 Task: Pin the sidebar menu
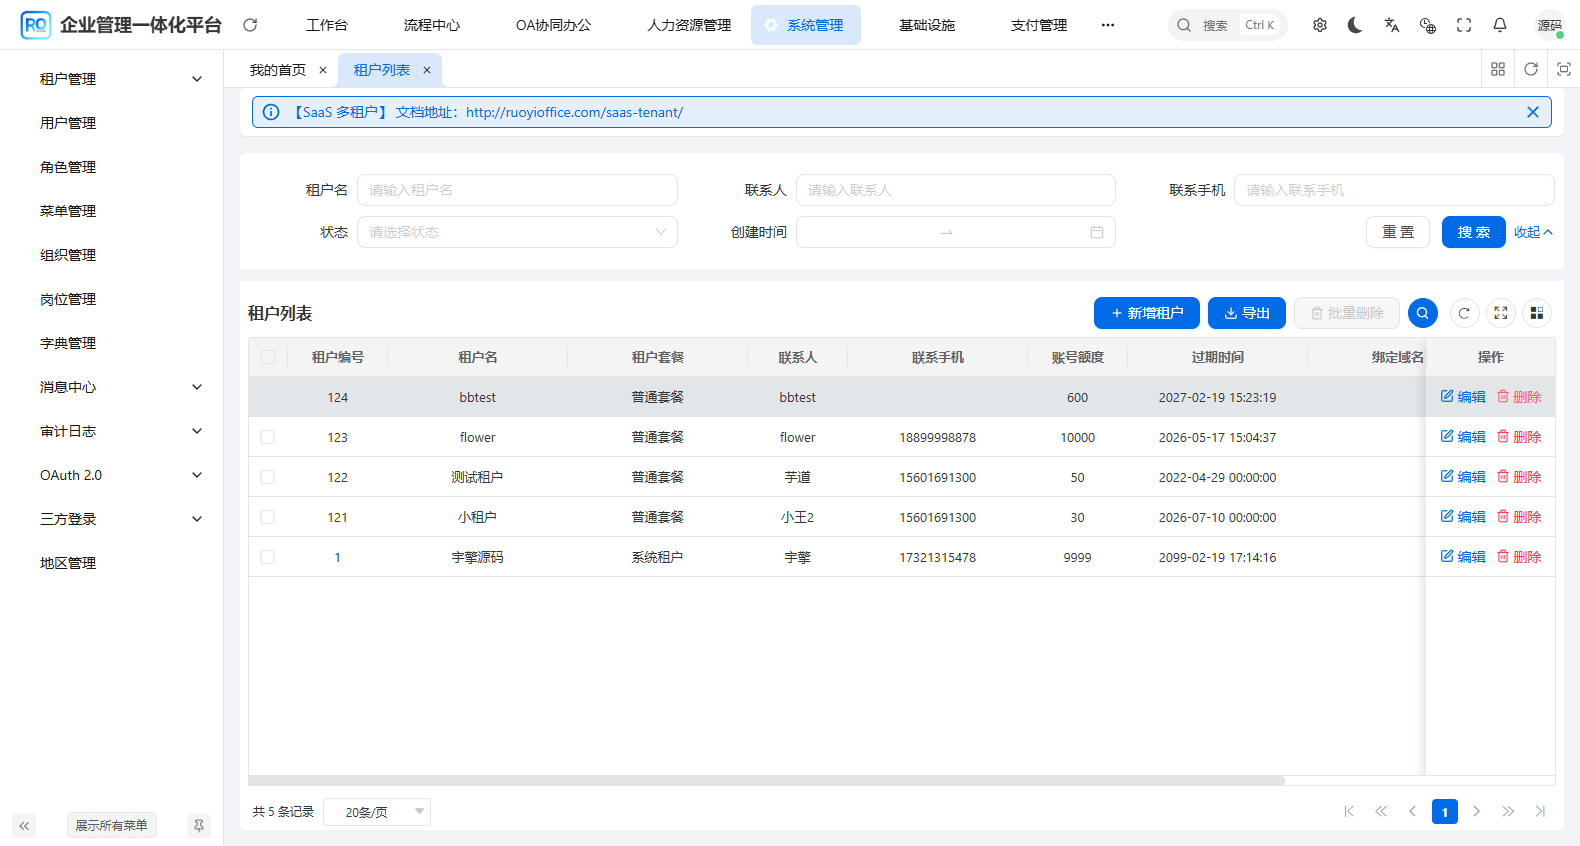pos(199,826)
